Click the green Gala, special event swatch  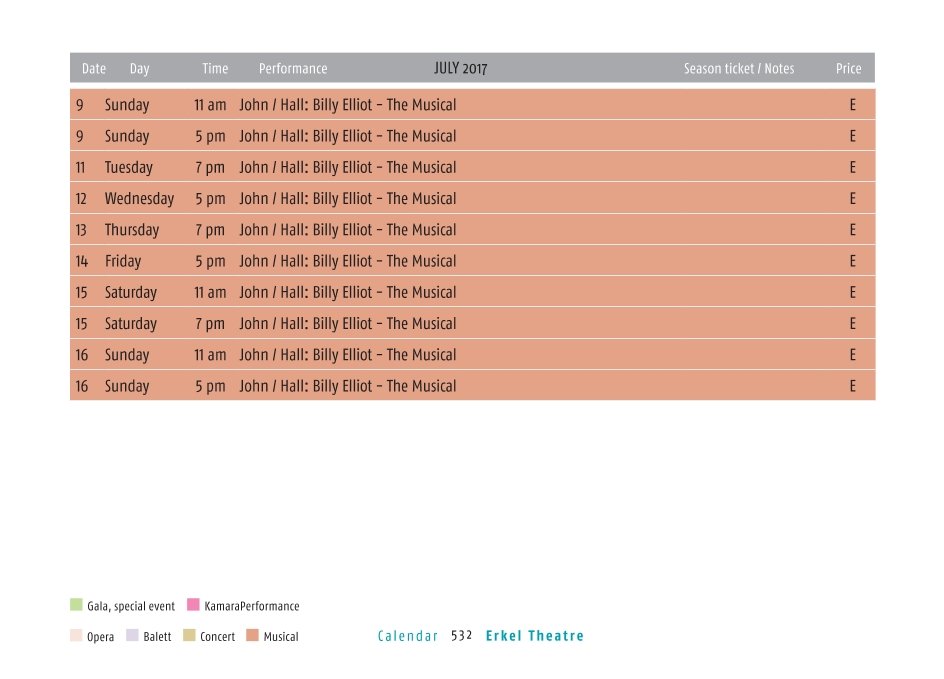[x=76, y=604]
